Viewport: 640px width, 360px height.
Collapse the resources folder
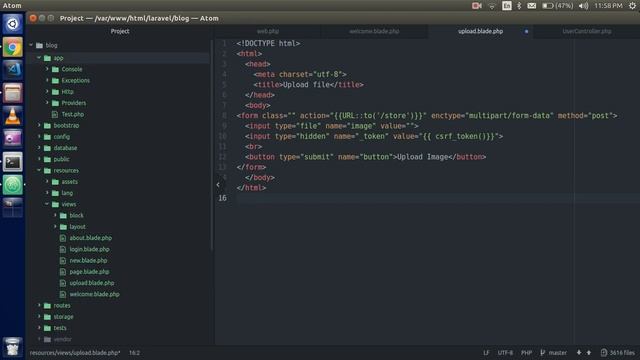[x=39, y=170]
